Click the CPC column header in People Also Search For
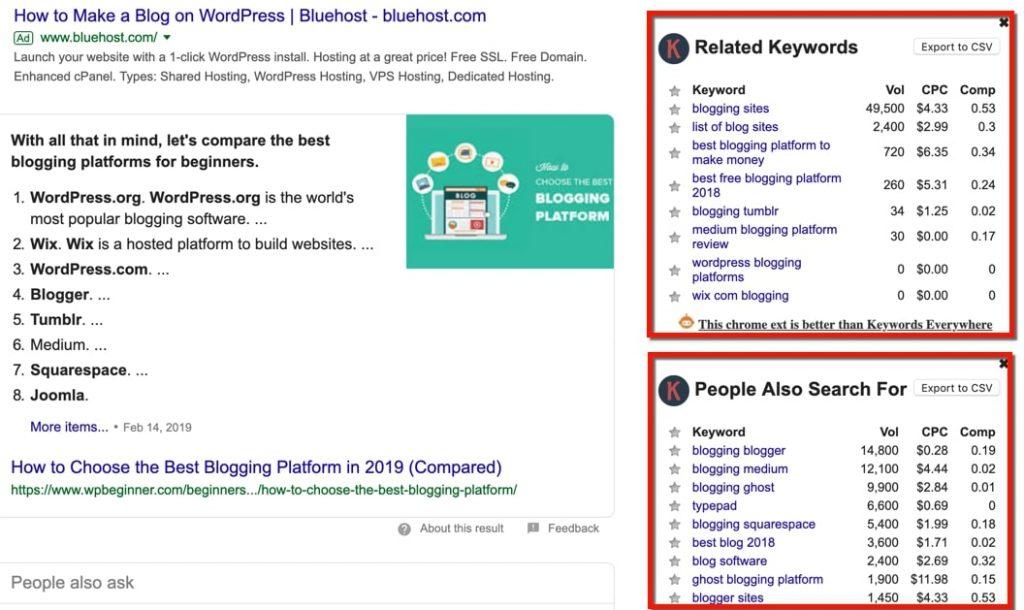Viewport: 1024px width, 610px height. [x=934, y=432]
